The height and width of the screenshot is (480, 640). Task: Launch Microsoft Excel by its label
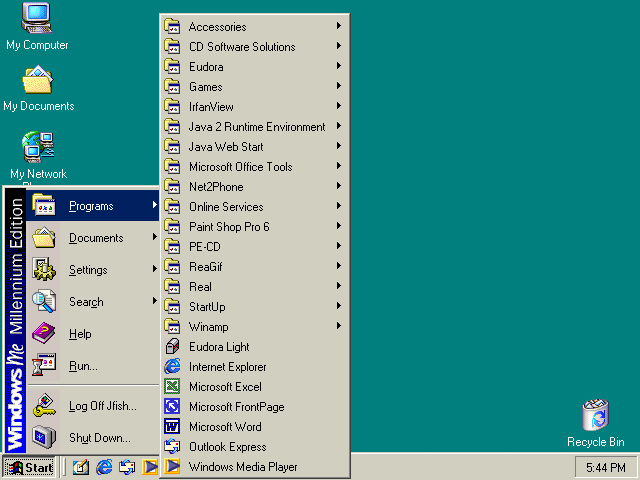[225, 387]
